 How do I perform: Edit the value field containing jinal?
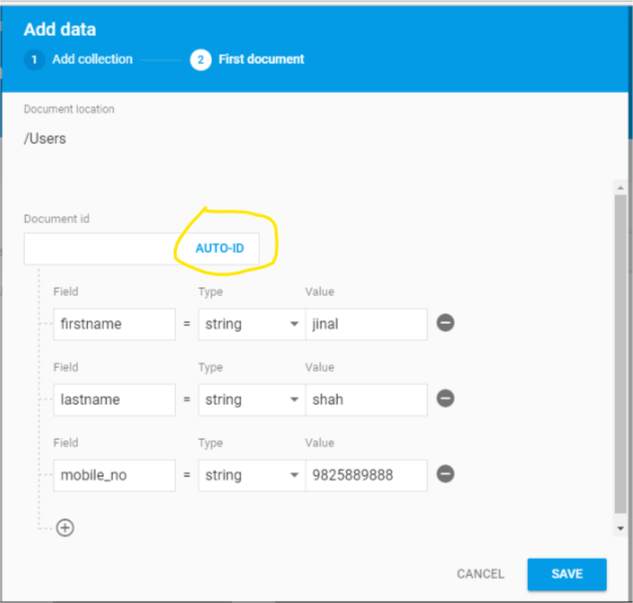pos(366,324)
